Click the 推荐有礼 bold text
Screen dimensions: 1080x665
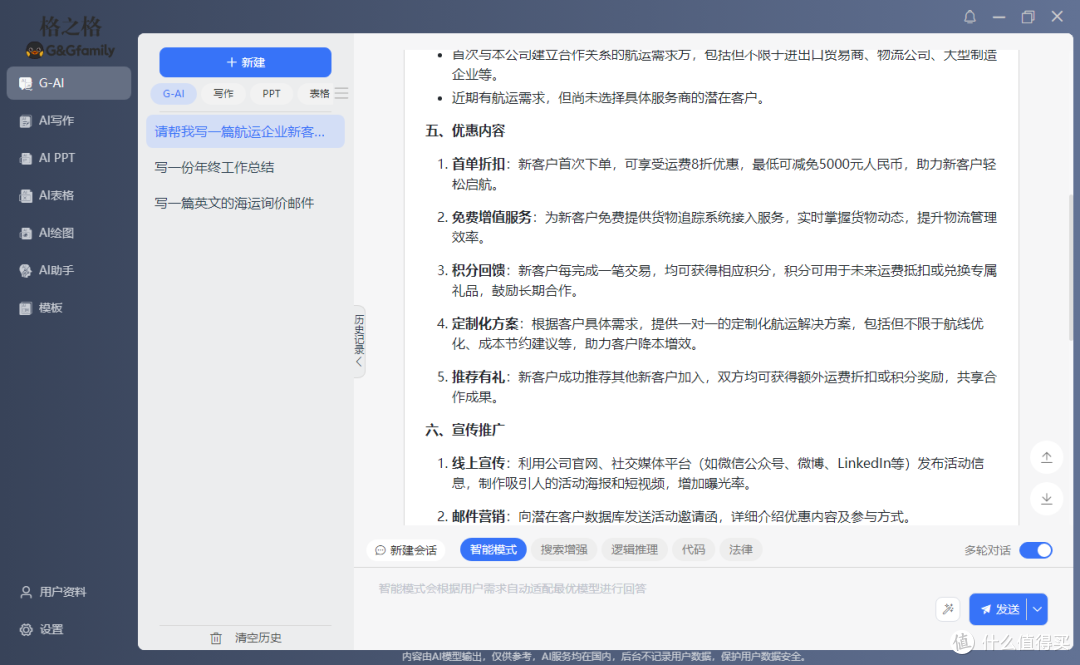click(478, 377)
